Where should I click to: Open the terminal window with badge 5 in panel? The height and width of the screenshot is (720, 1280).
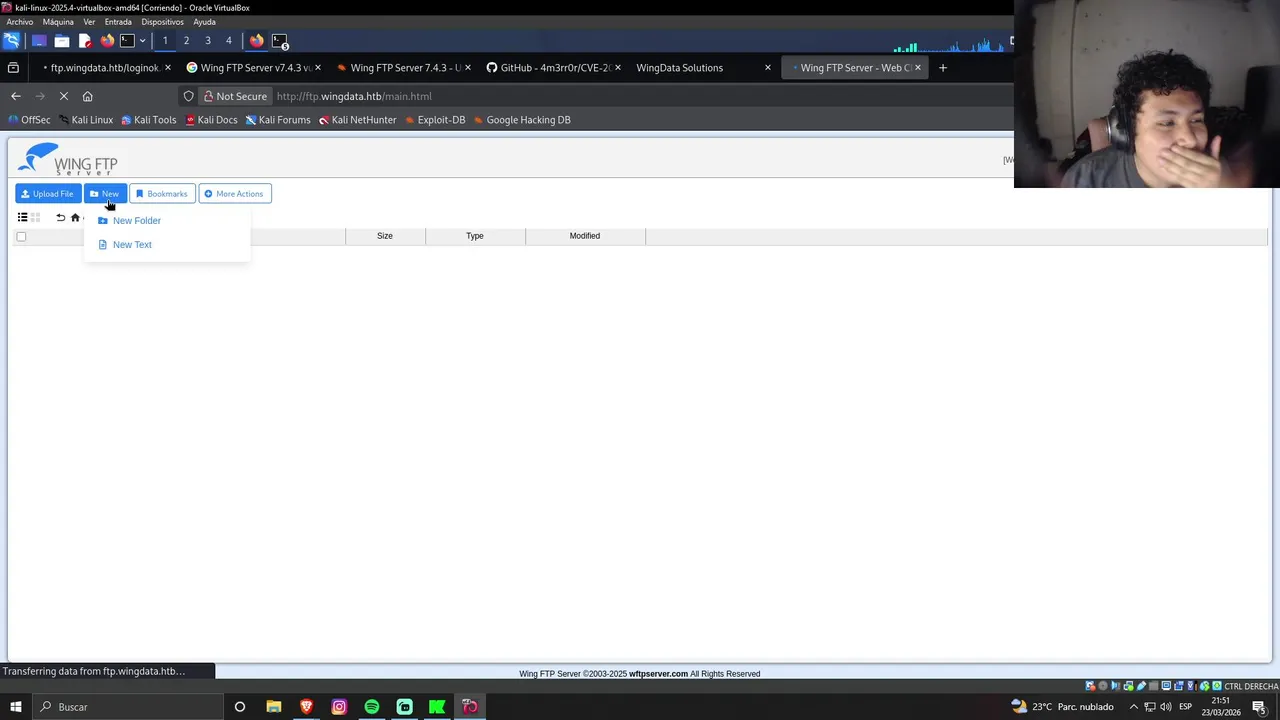coord(280,41)
